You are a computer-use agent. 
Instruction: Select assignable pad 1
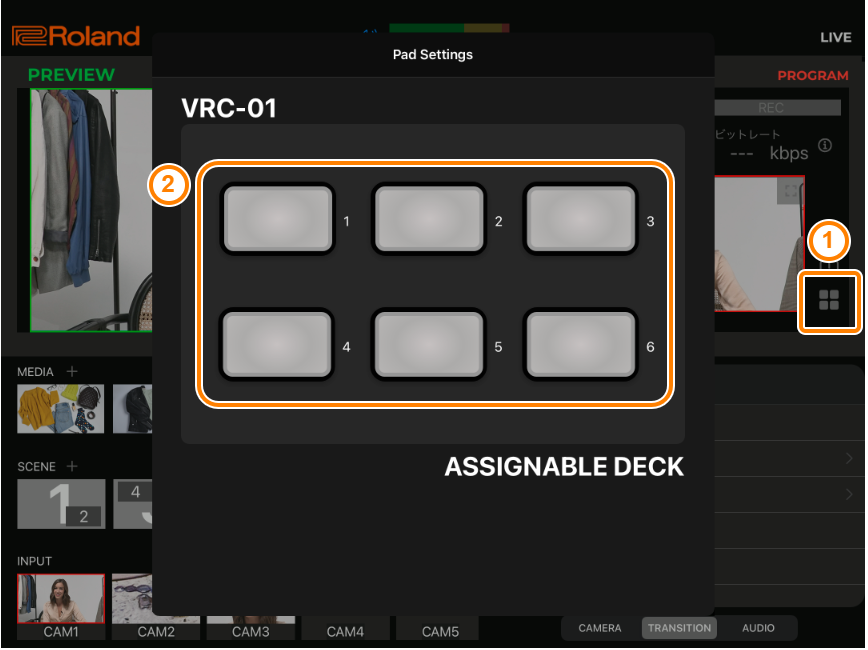pos(278,219)
